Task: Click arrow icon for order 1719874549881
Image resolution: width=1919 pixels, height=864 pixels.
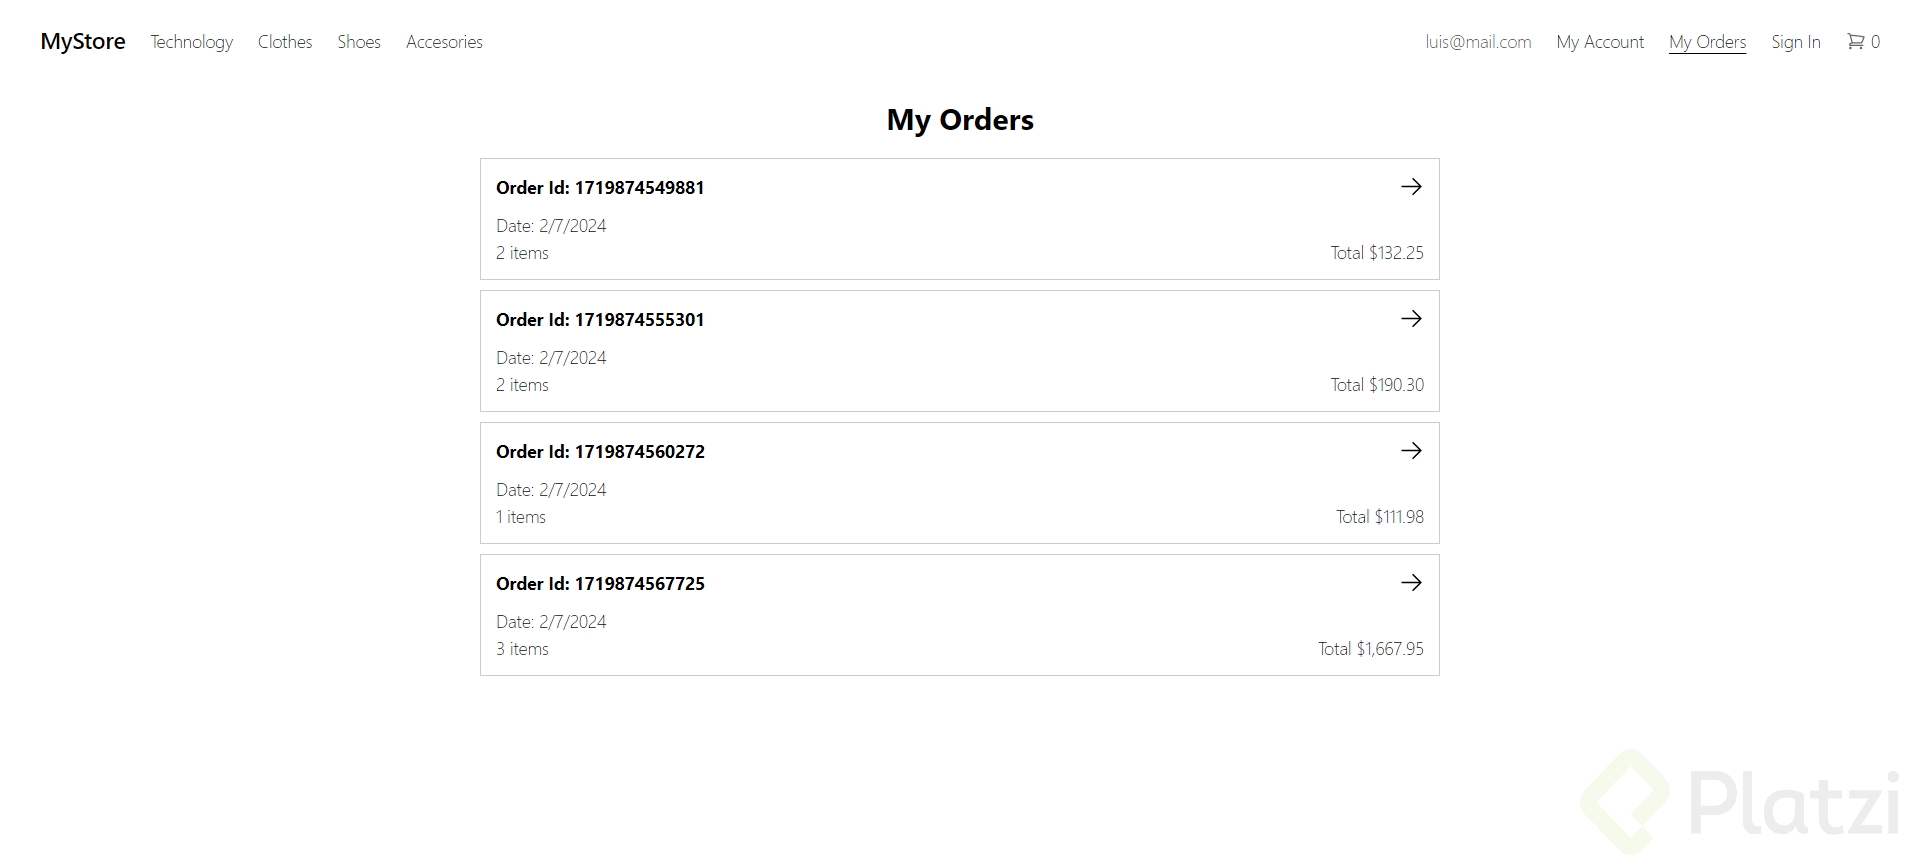Action: (1411, 187)
